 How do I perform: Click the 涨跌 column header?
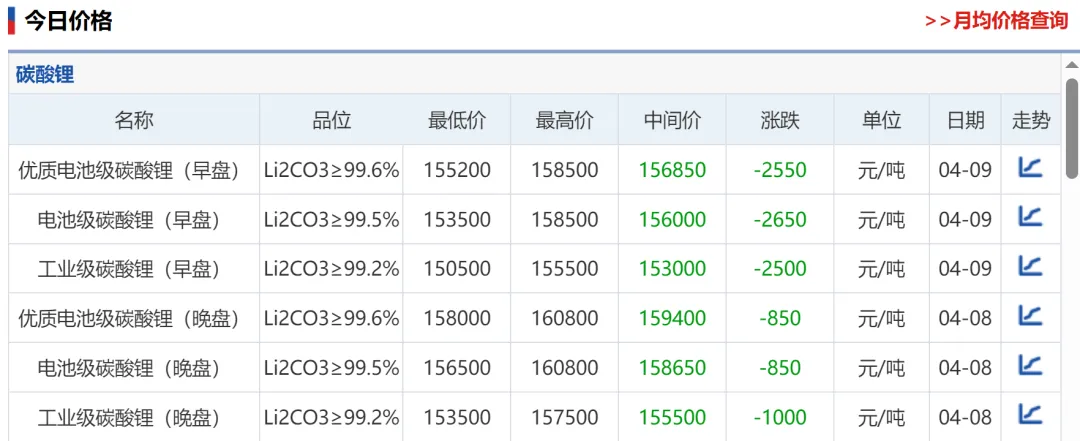[780, 121]
